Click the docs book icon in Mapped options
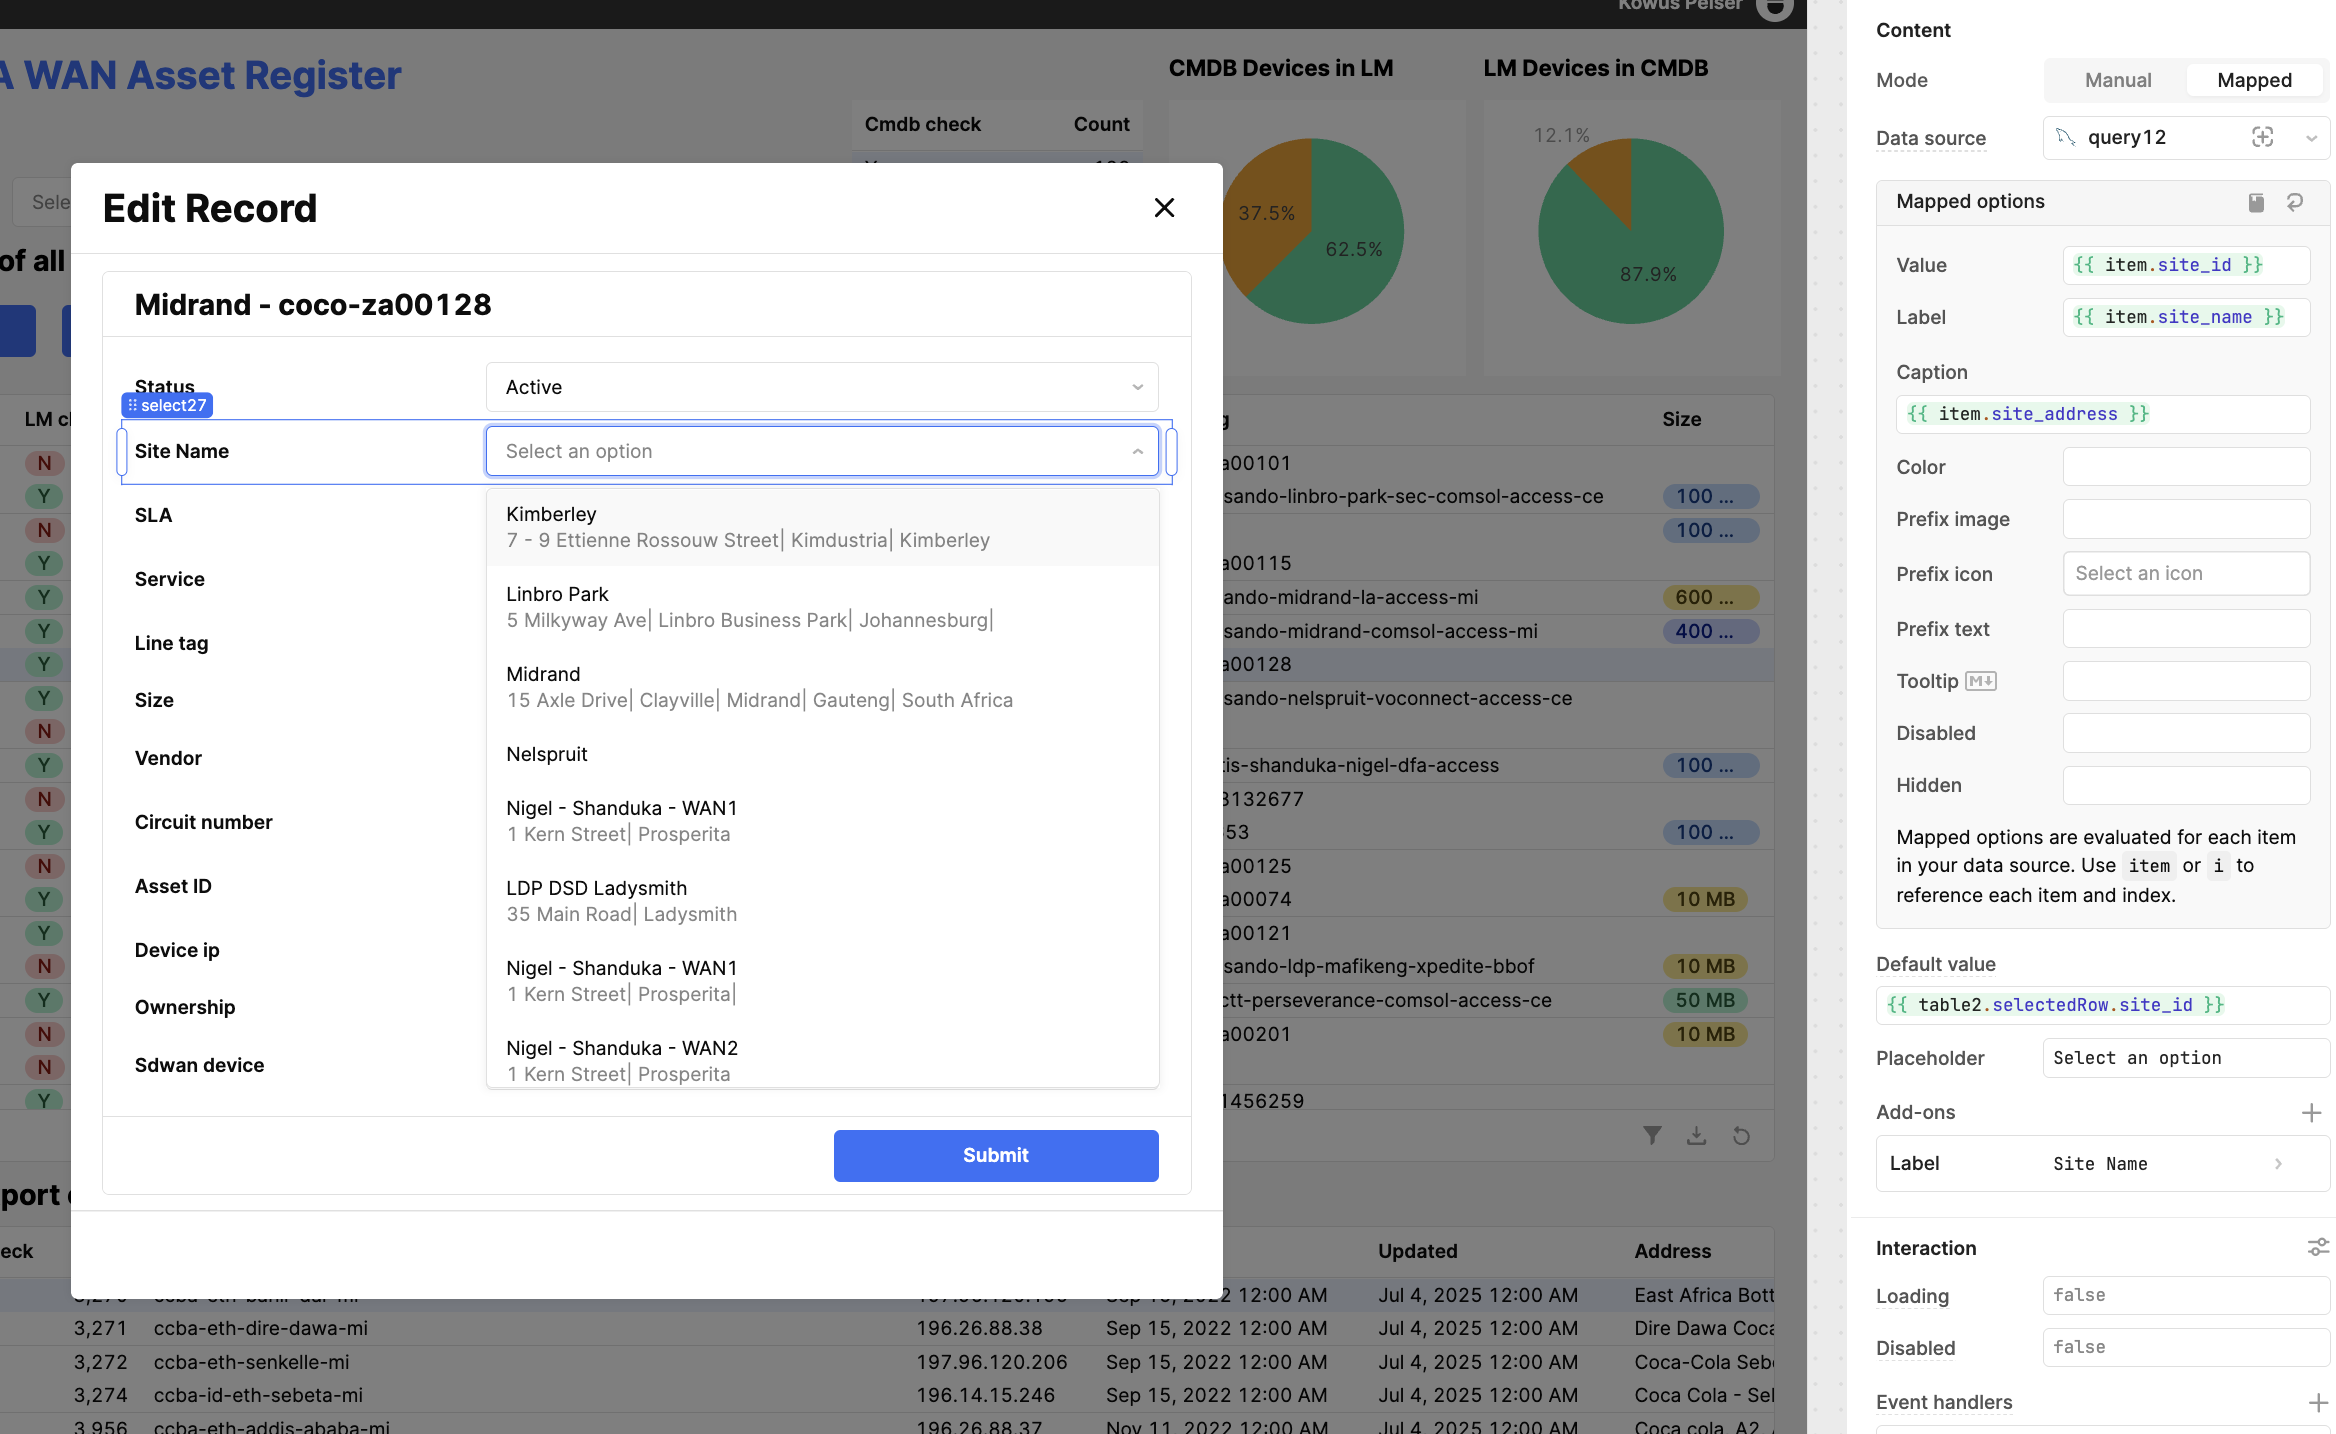2336x1434 pixels. 2256,202
